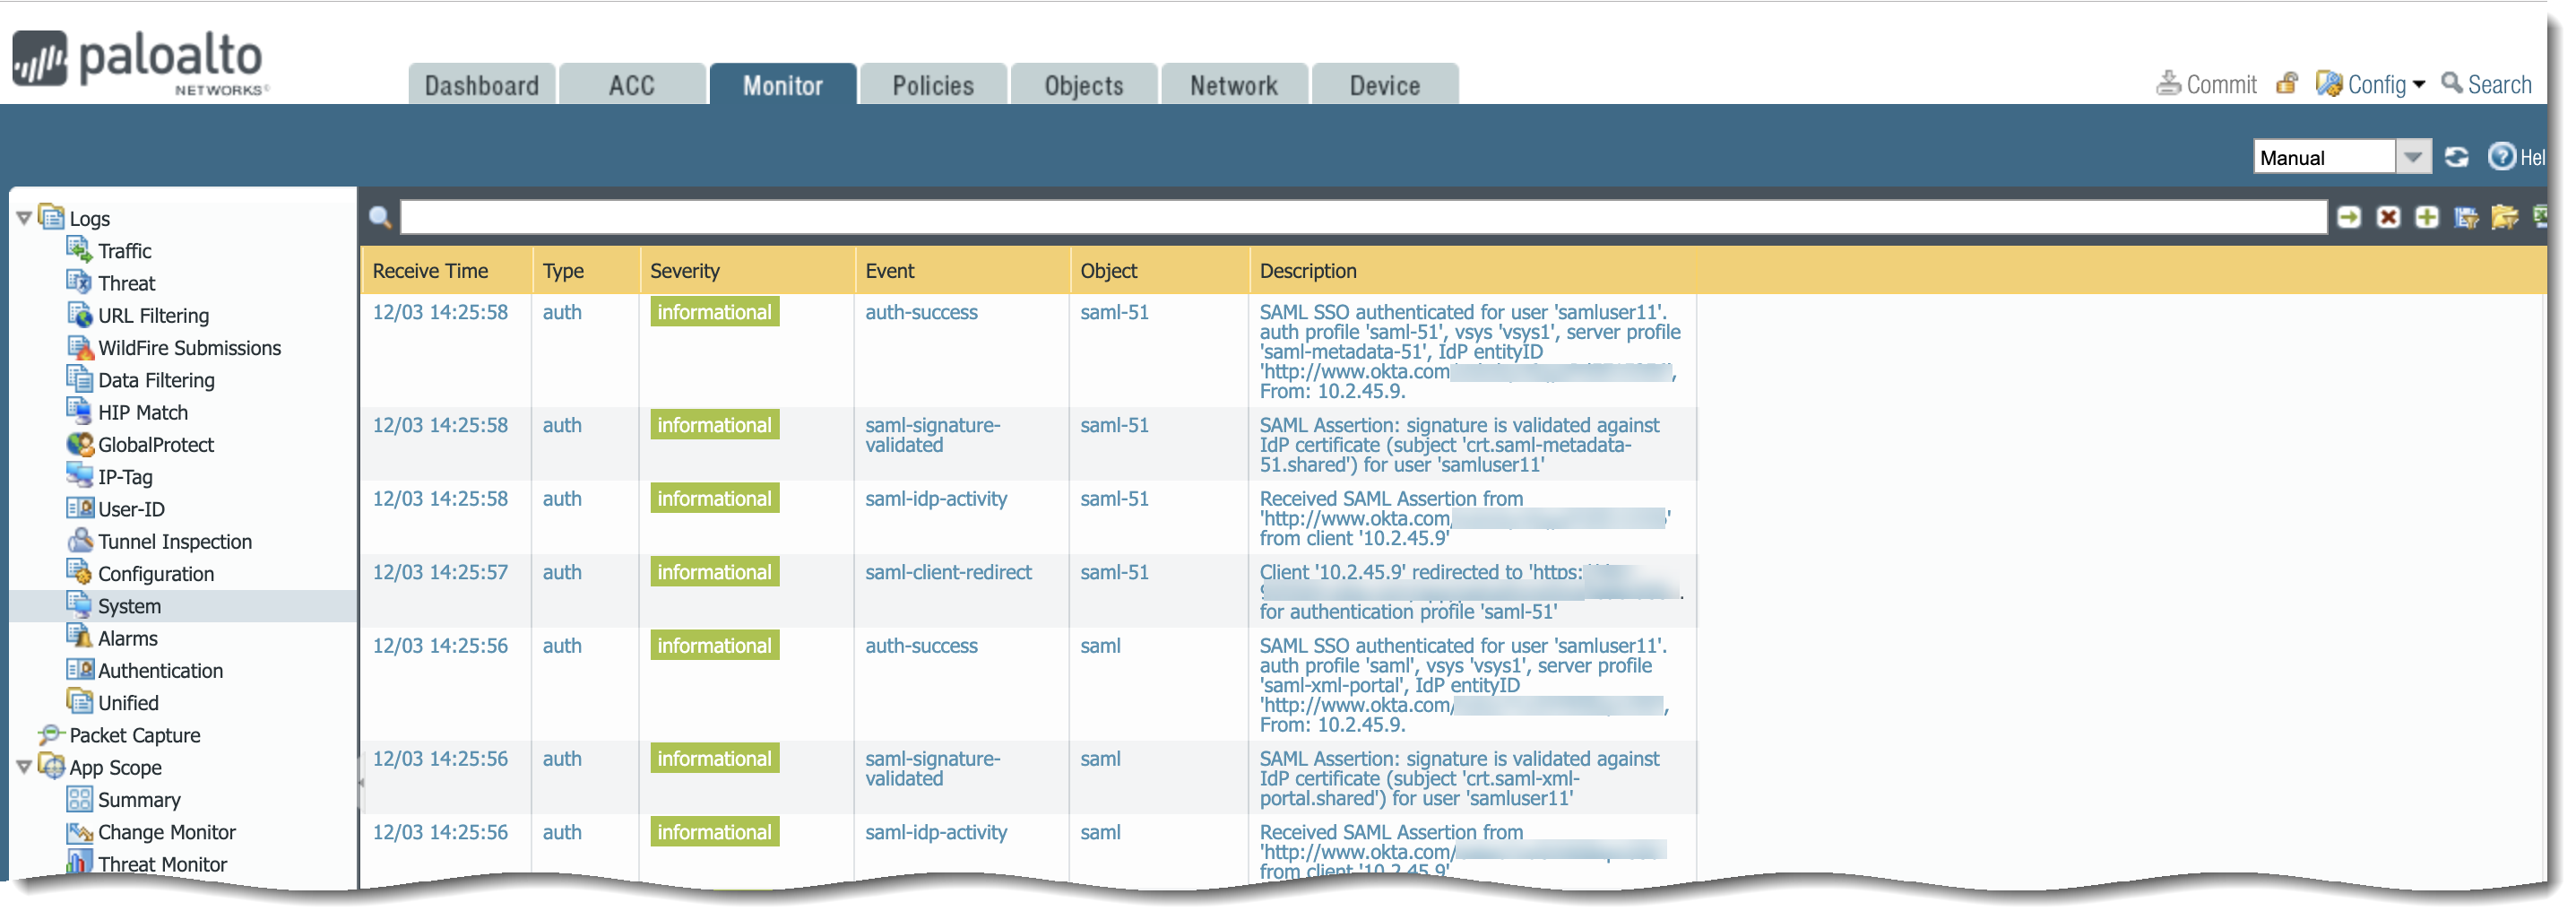Open the Traffic logs

(124, 251)
